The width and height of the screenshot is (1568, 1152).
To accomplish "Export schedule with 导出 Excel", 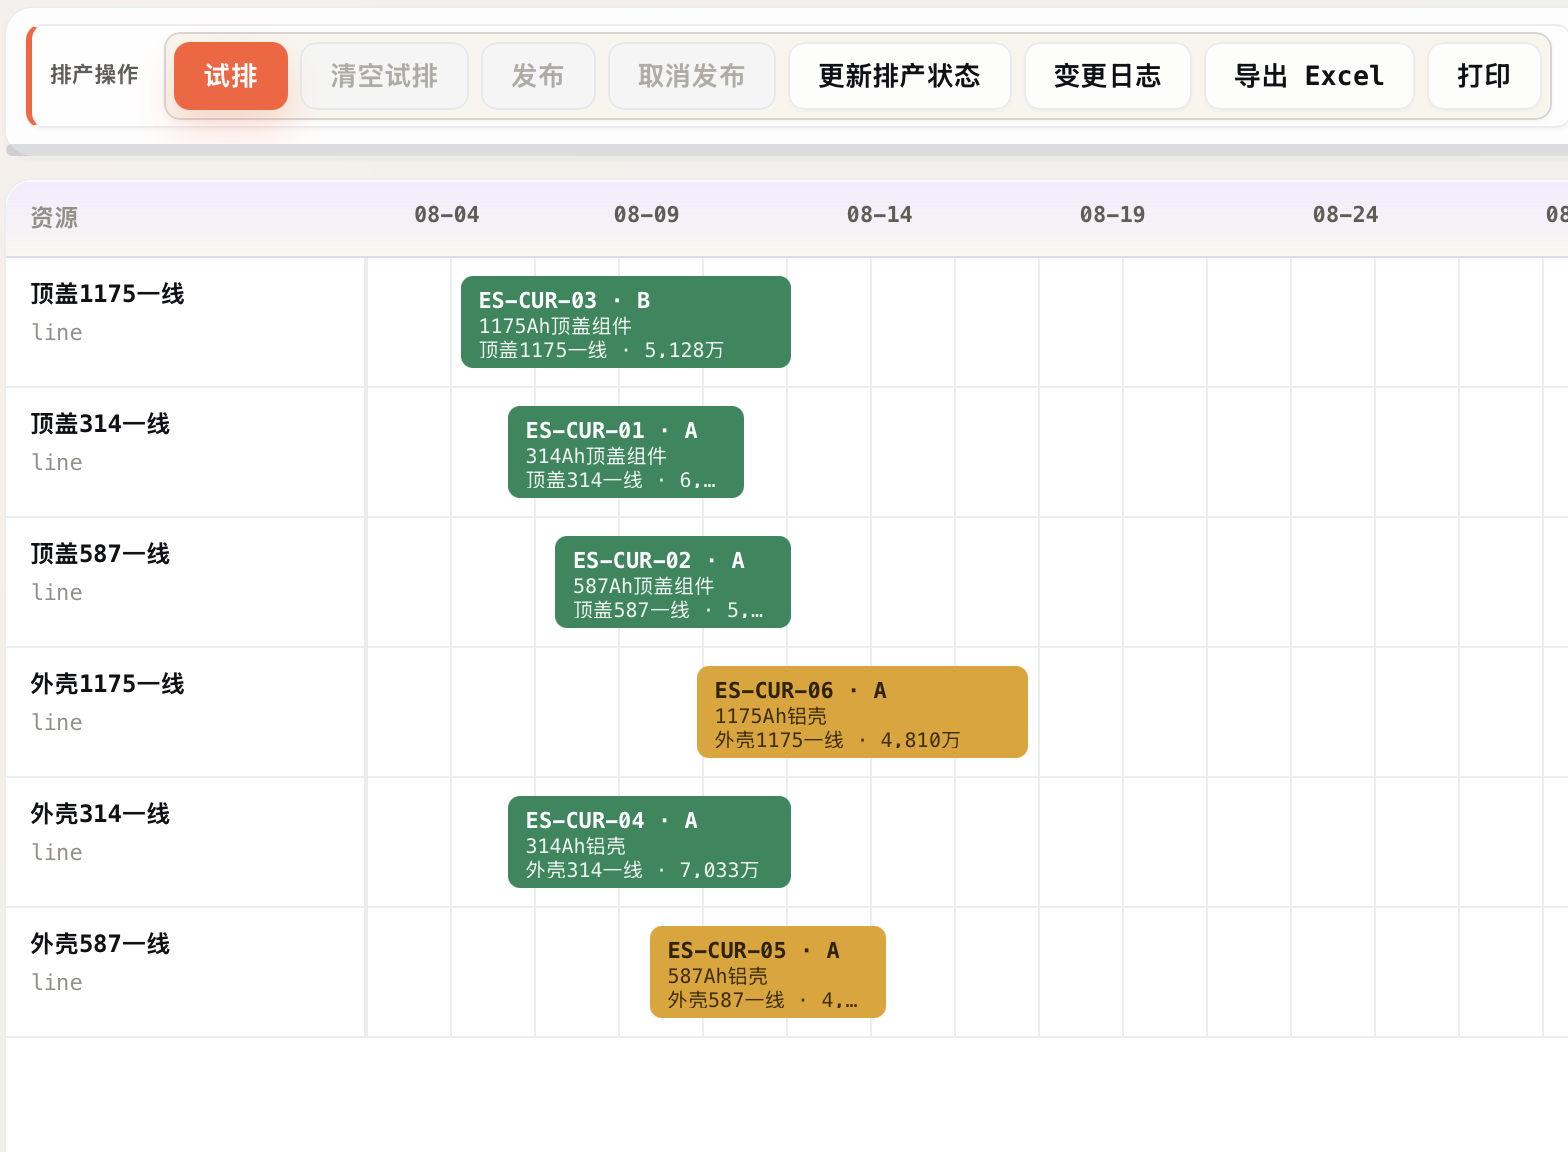I will tap(1309, 76).
